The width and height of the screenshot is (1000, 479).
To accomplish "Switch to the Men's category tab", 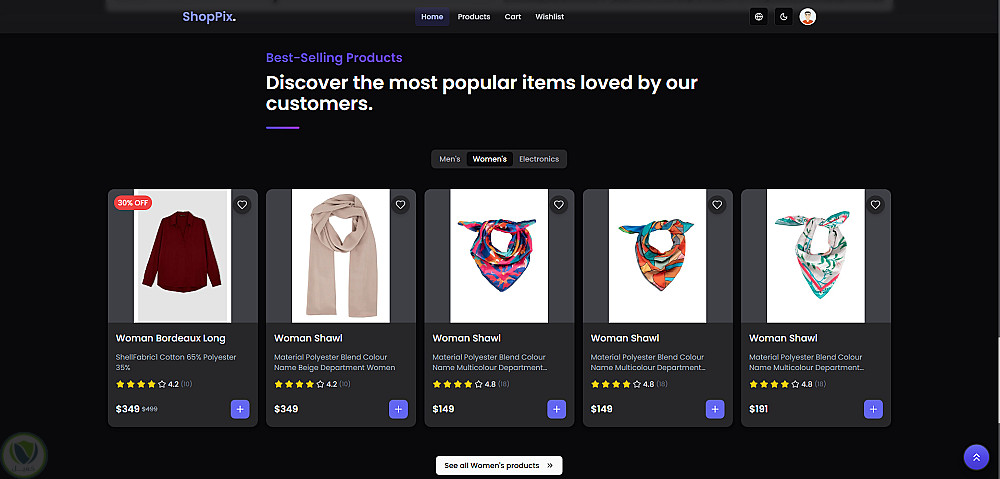I will (450, 159).
